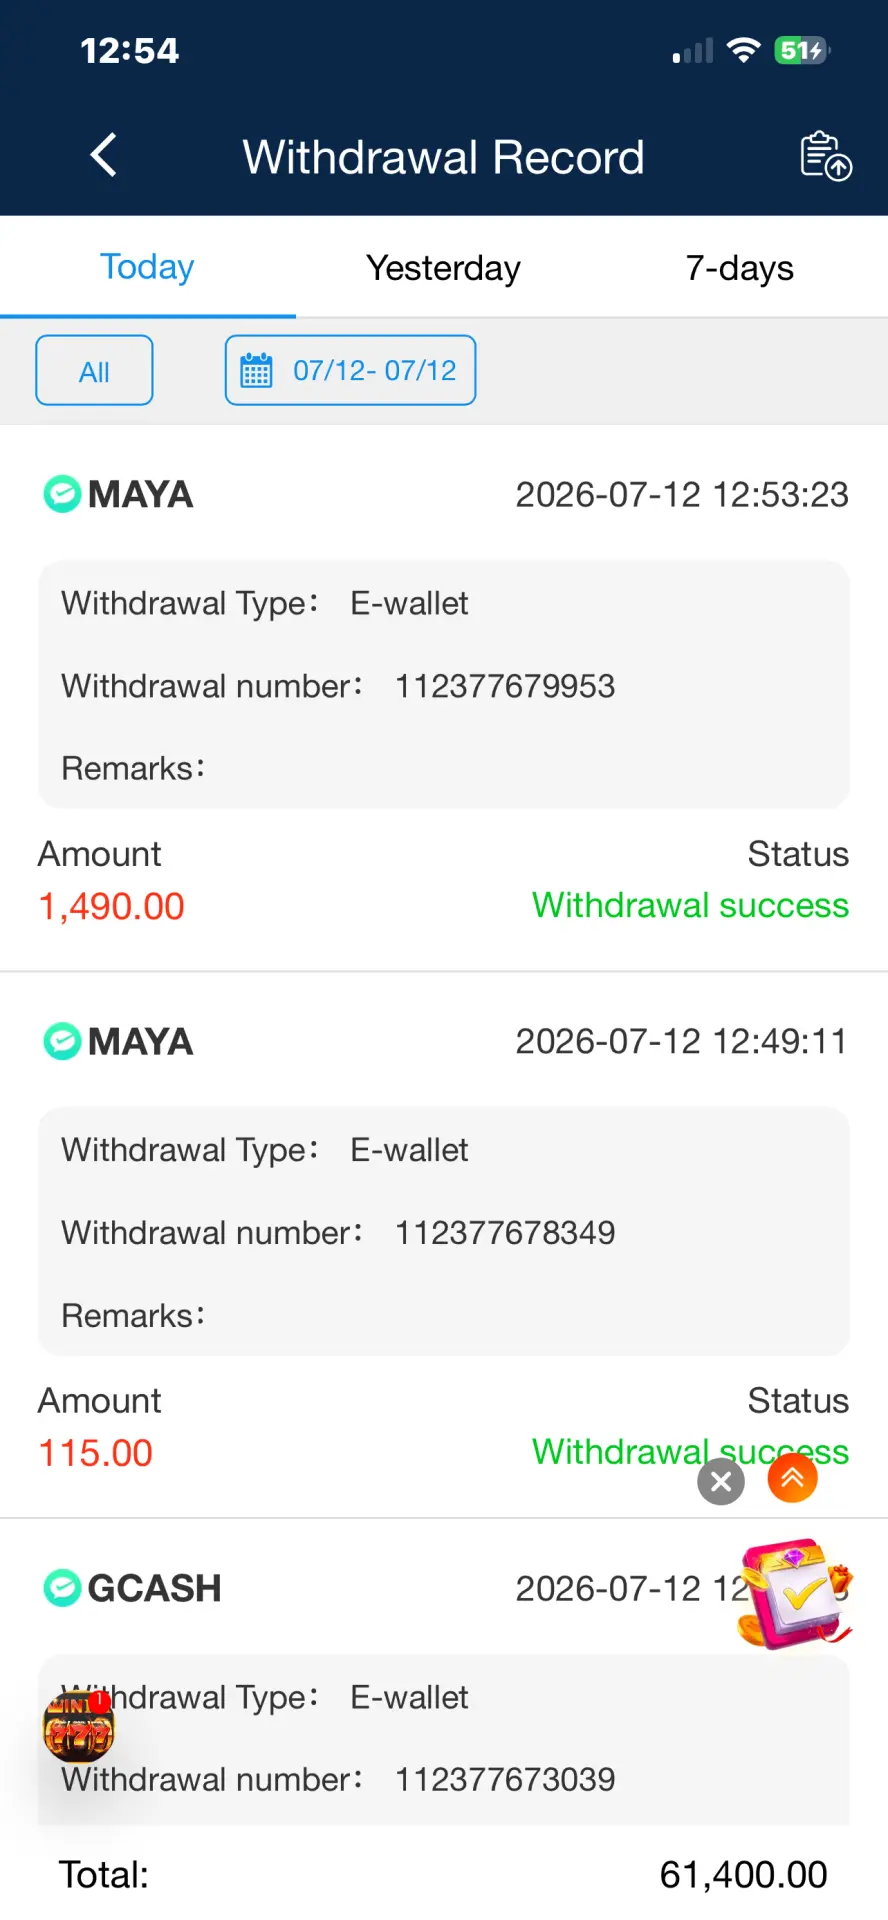Tap the GCASH wallet logo
This screenshot has height=1920, width=888.
pos(62,1588)
